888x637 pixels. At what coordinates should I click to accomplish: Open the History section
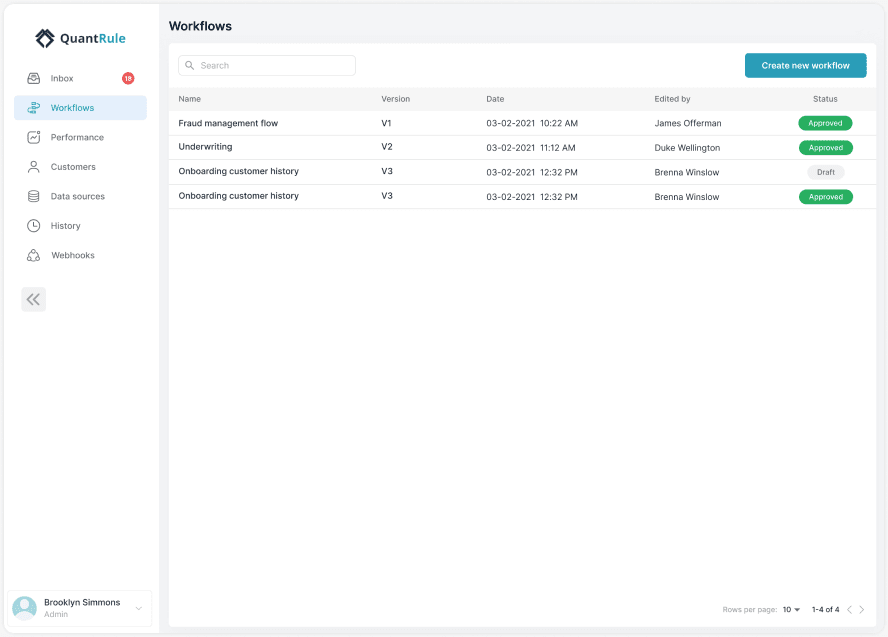click(x=80, y=225)
